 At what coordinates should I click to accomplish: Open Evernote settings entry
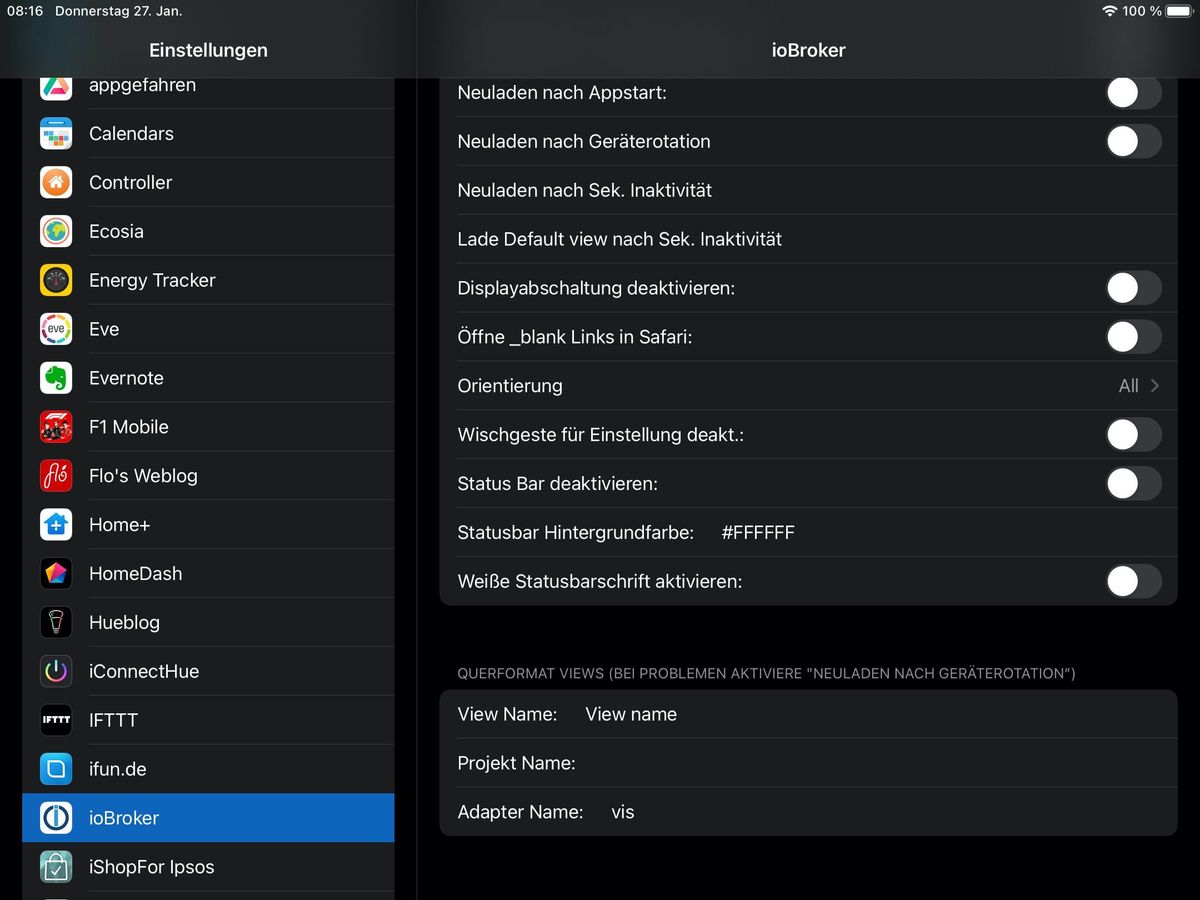pyautogui.click(x=208, y=378)
